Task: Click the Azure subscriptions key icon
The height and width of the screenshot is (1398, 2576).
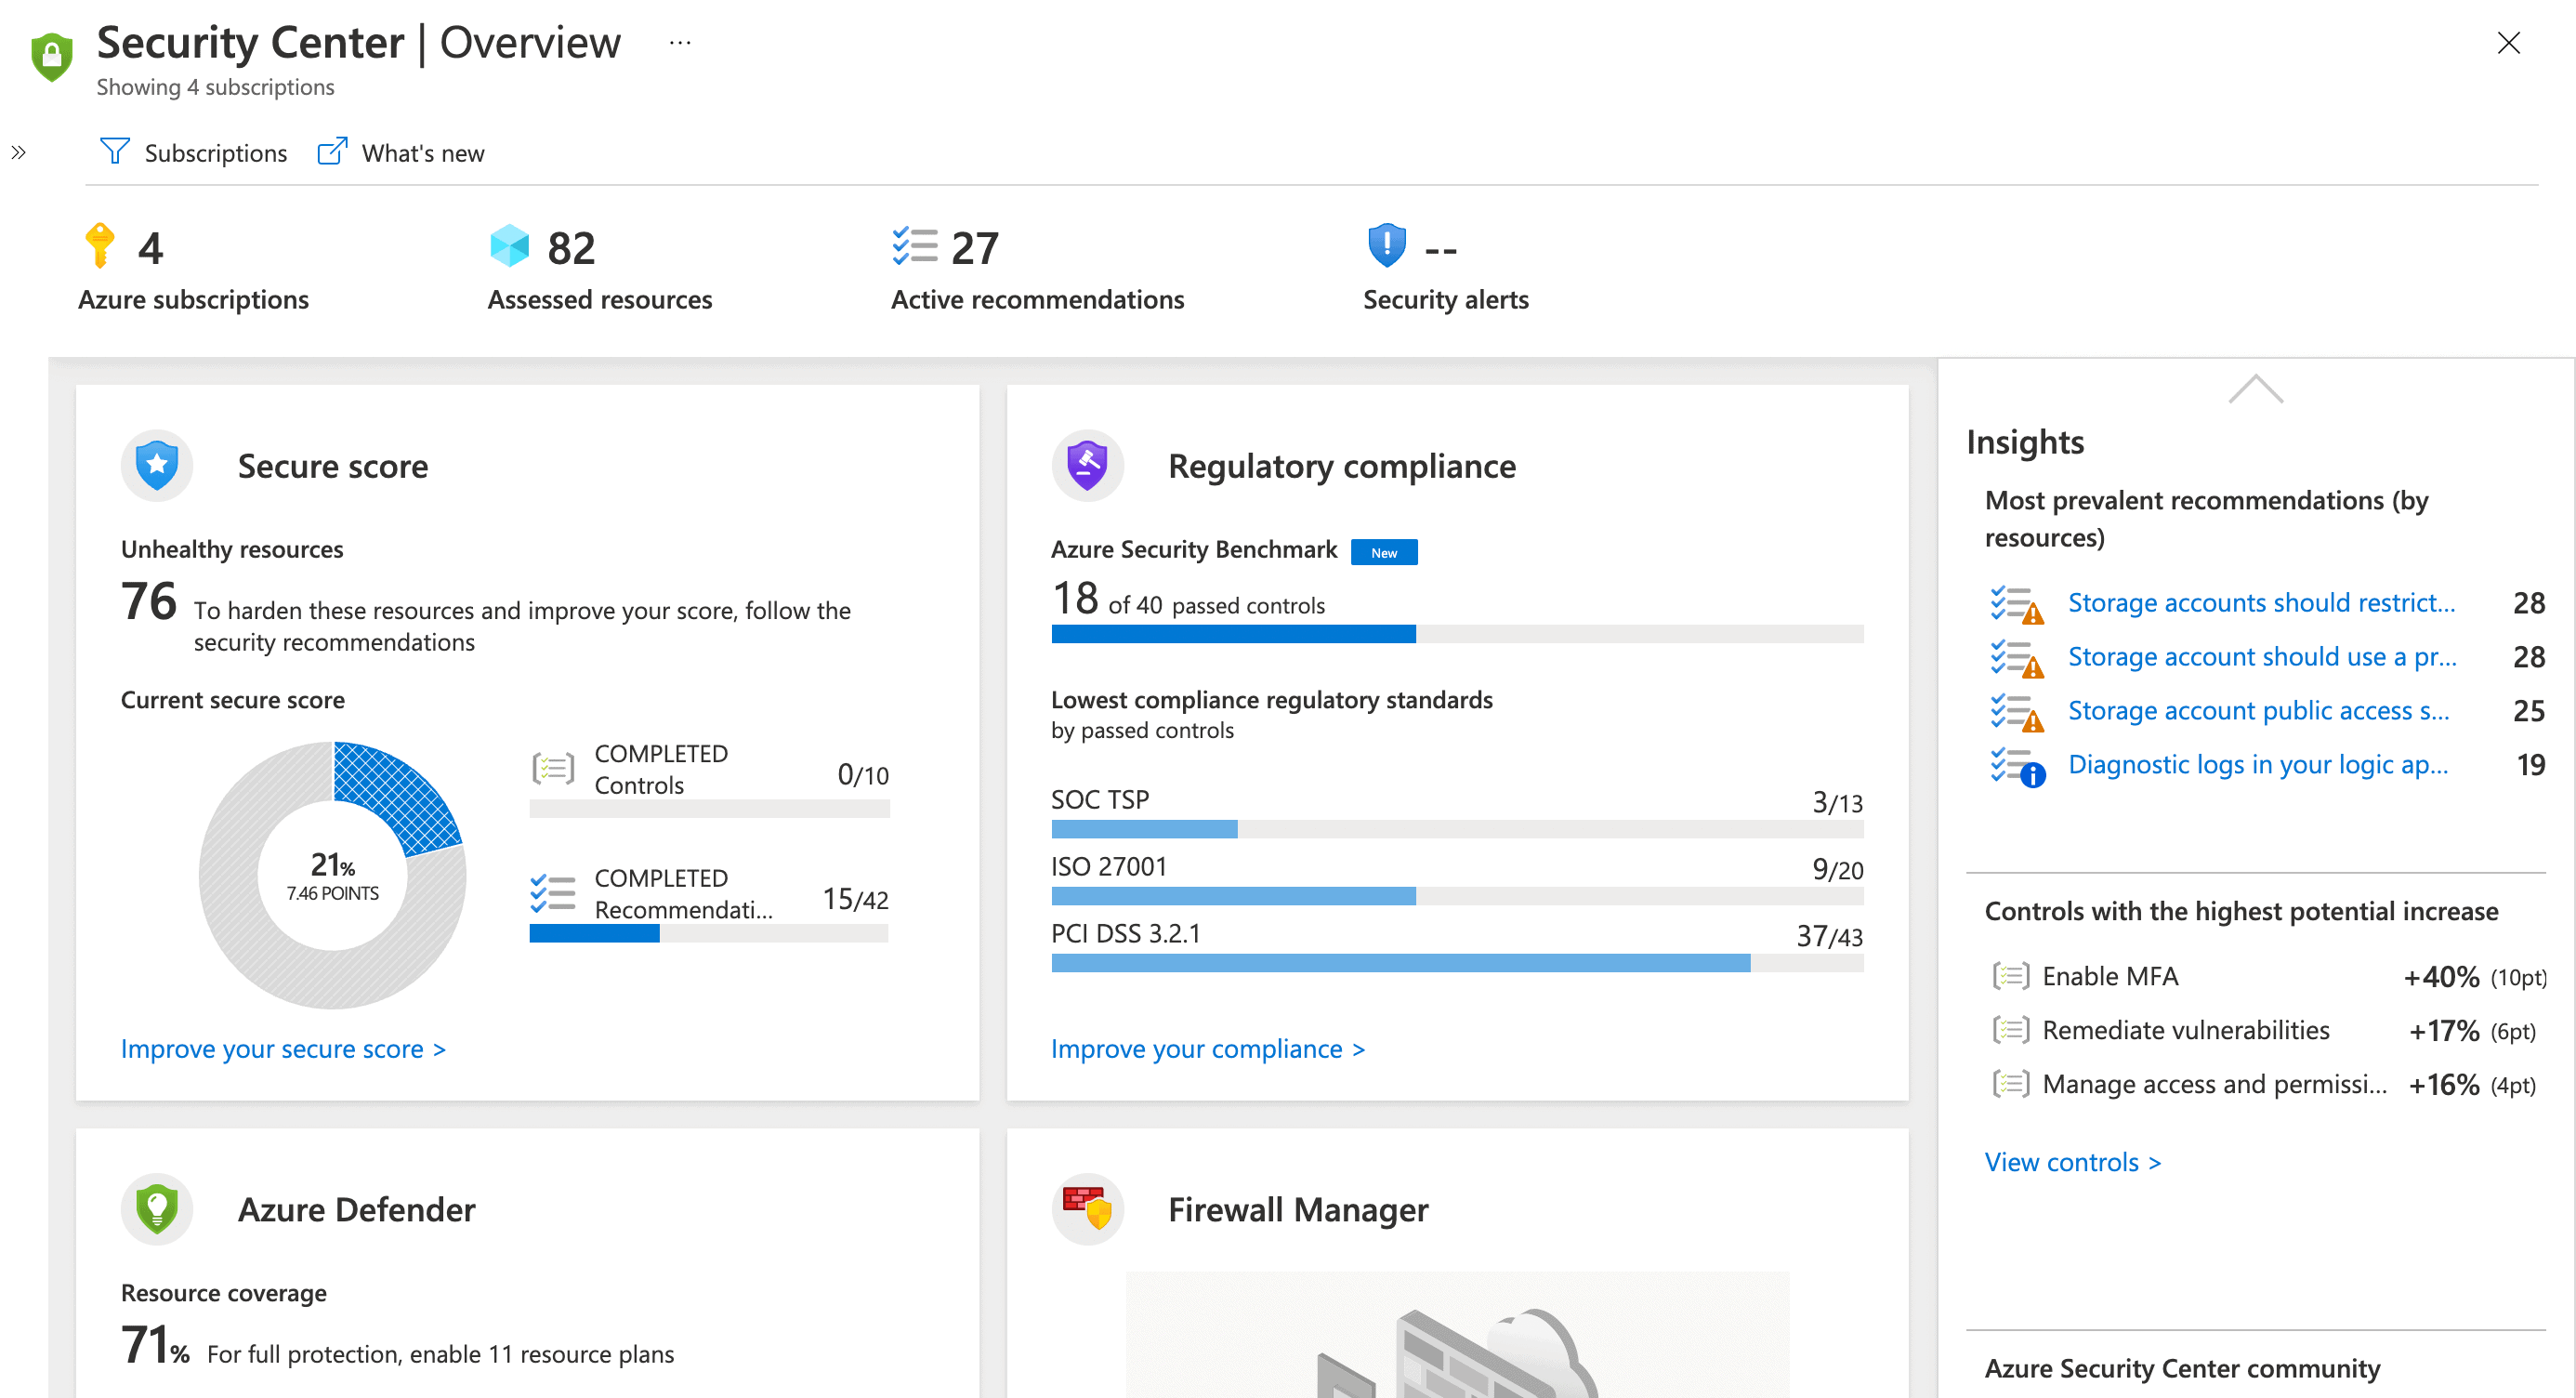Action: click(99, 245)
